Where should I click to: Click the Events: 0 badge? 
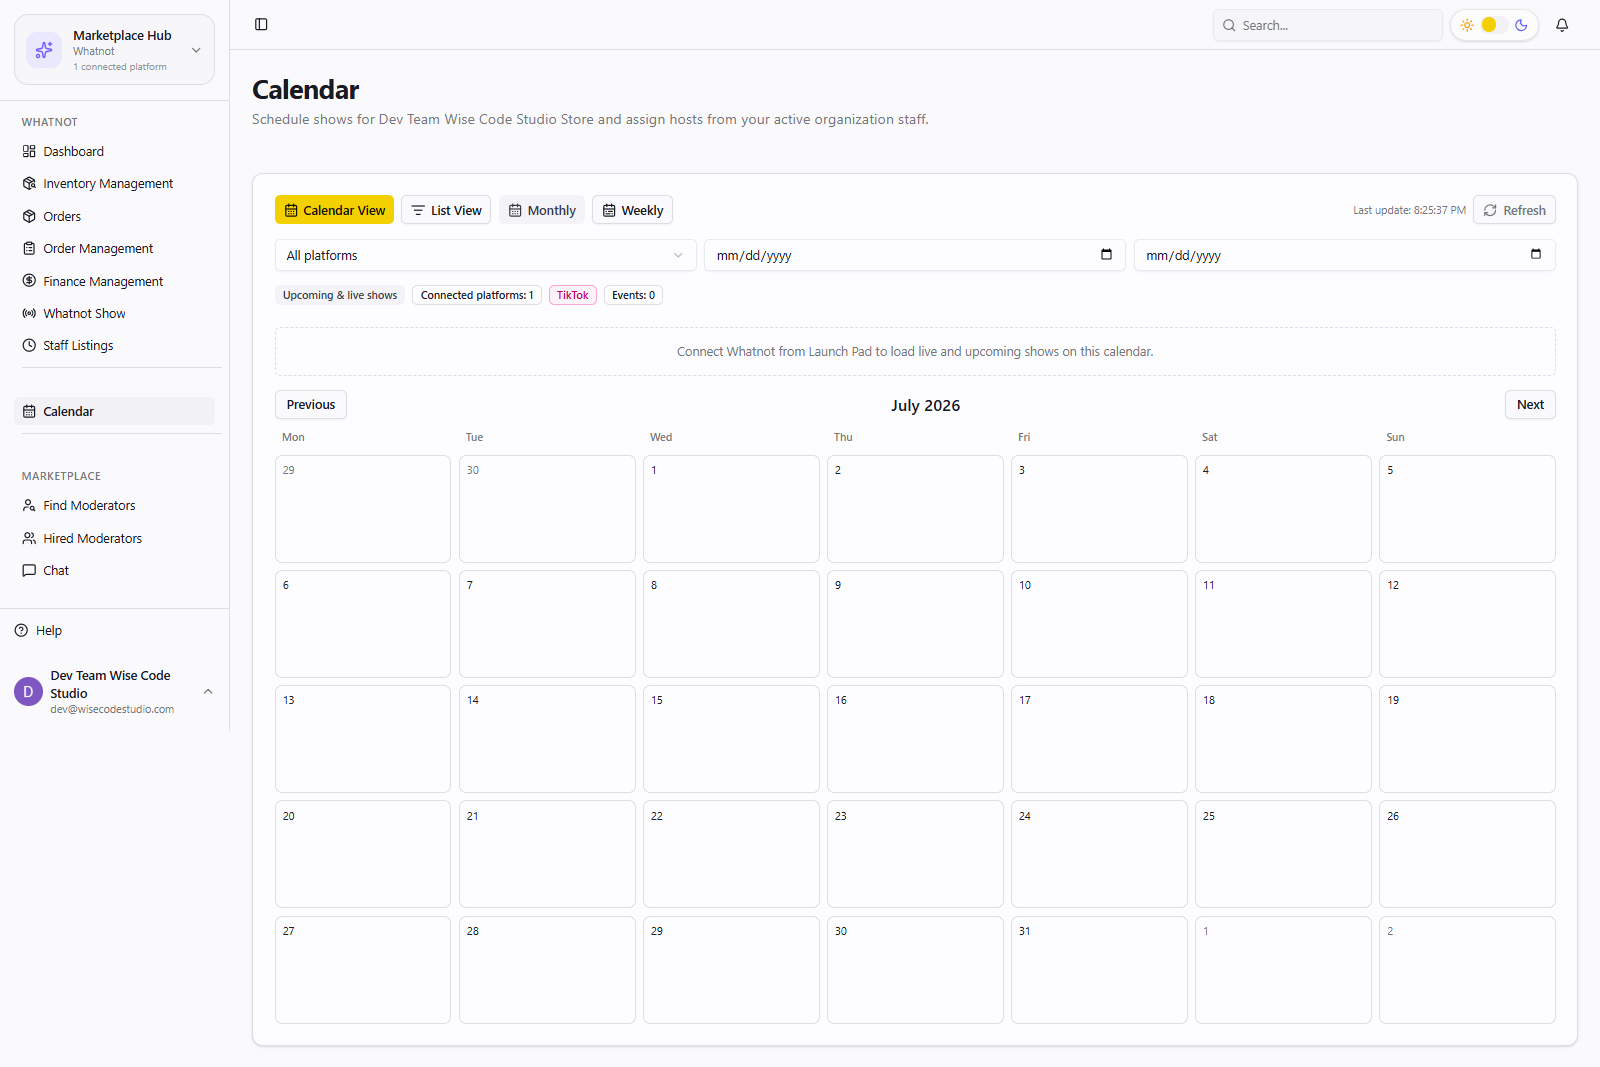coord(634,295)
